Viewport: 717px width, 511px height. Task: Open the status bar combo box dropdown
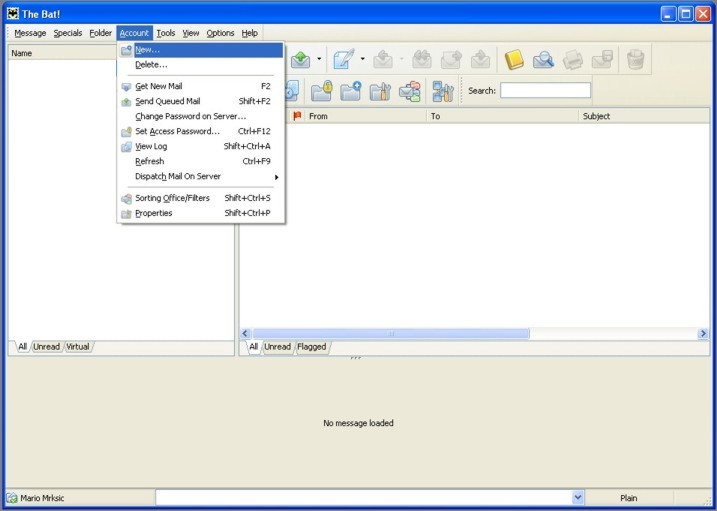[x=578, y=497]
